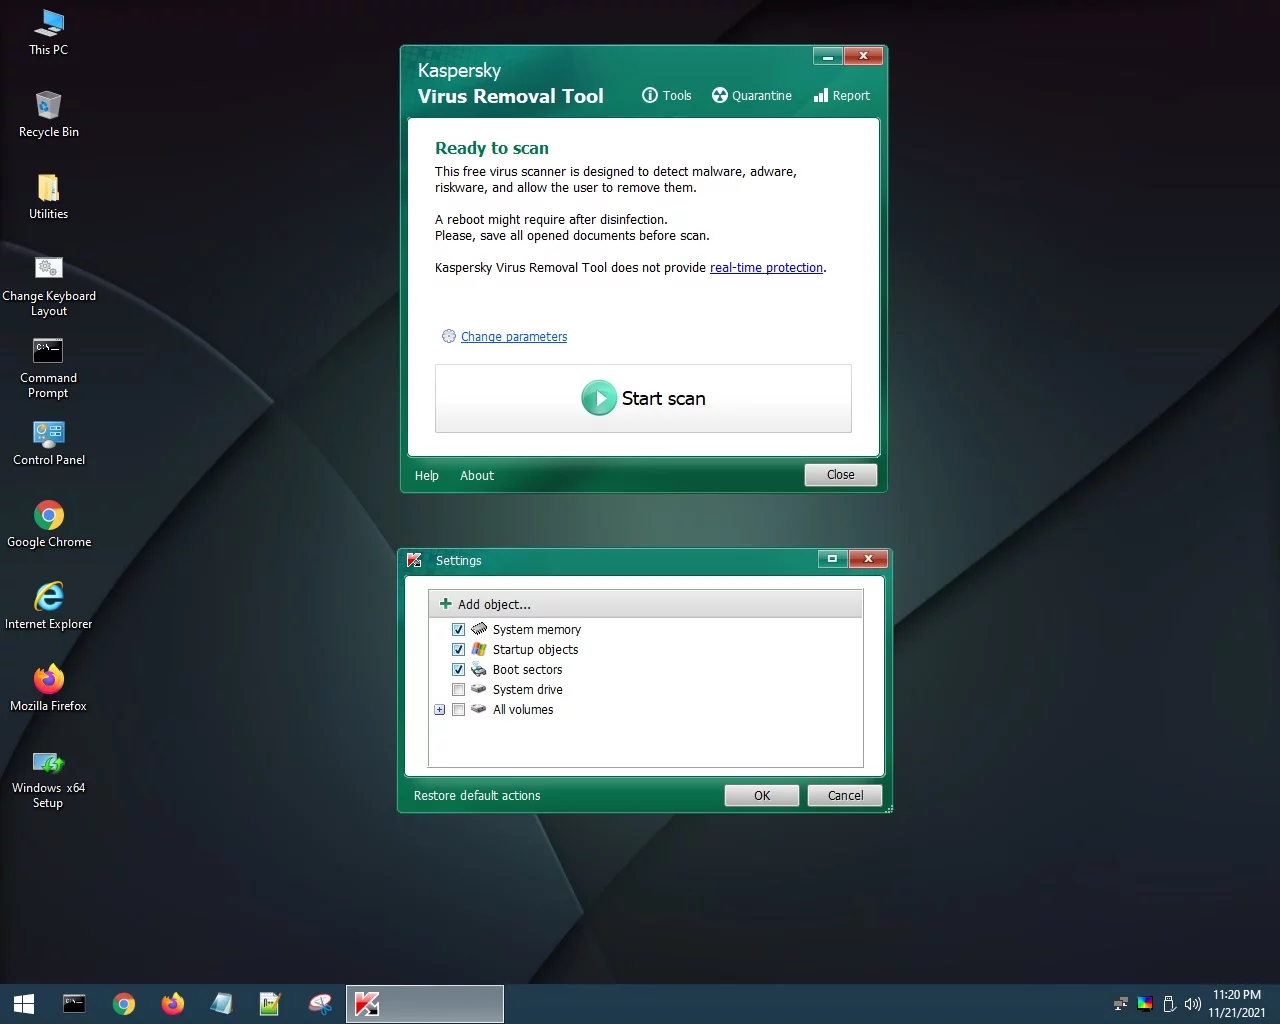Close the Kaspersky Virus Removal Tool via Close button

(841, 475)
